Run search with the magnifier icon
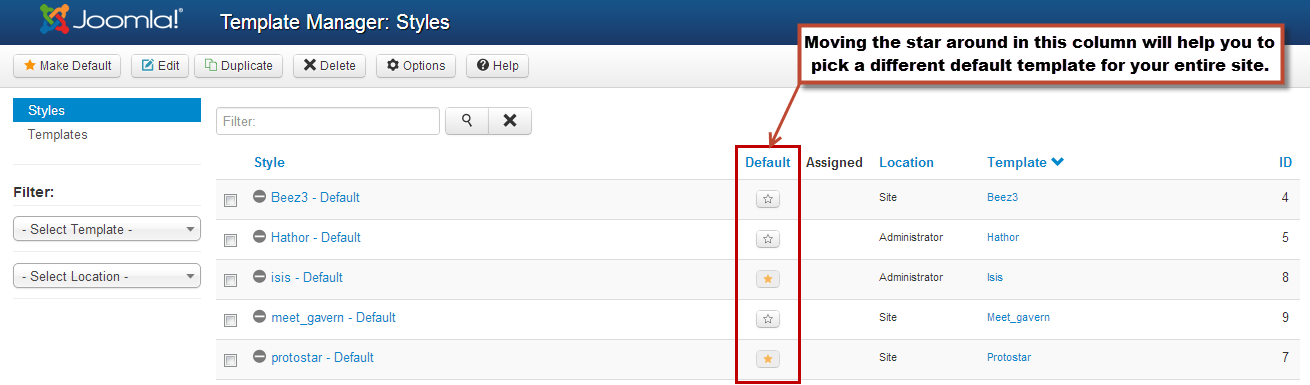This screenshot has width=1310, height=385. coord(466,121)
